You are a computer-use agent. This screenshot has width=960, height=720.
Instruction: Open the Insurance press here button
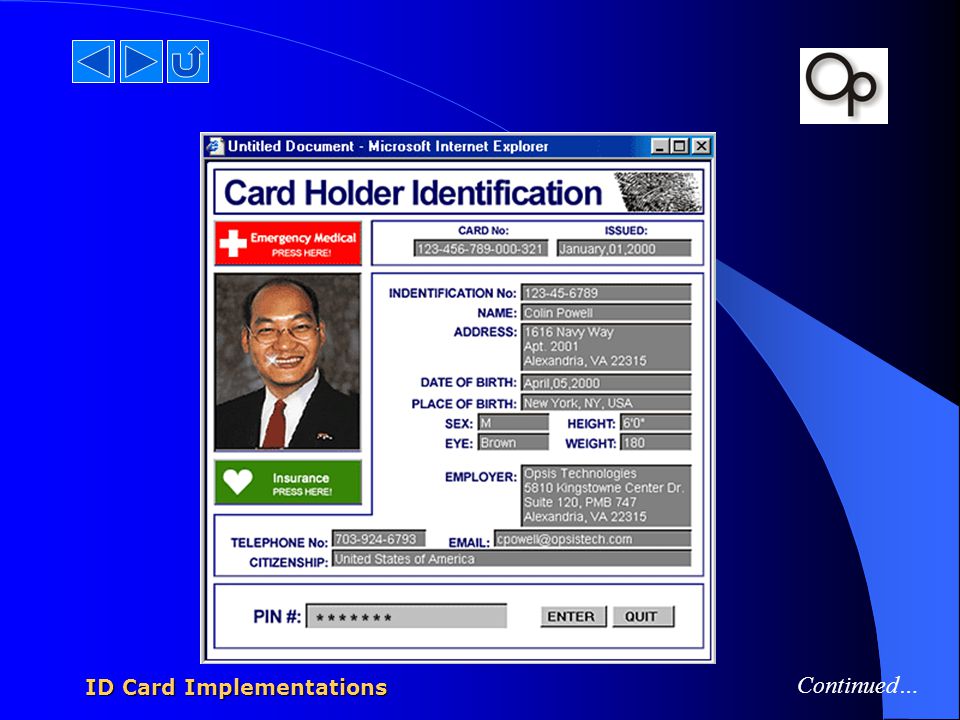[x=288, y=482]
